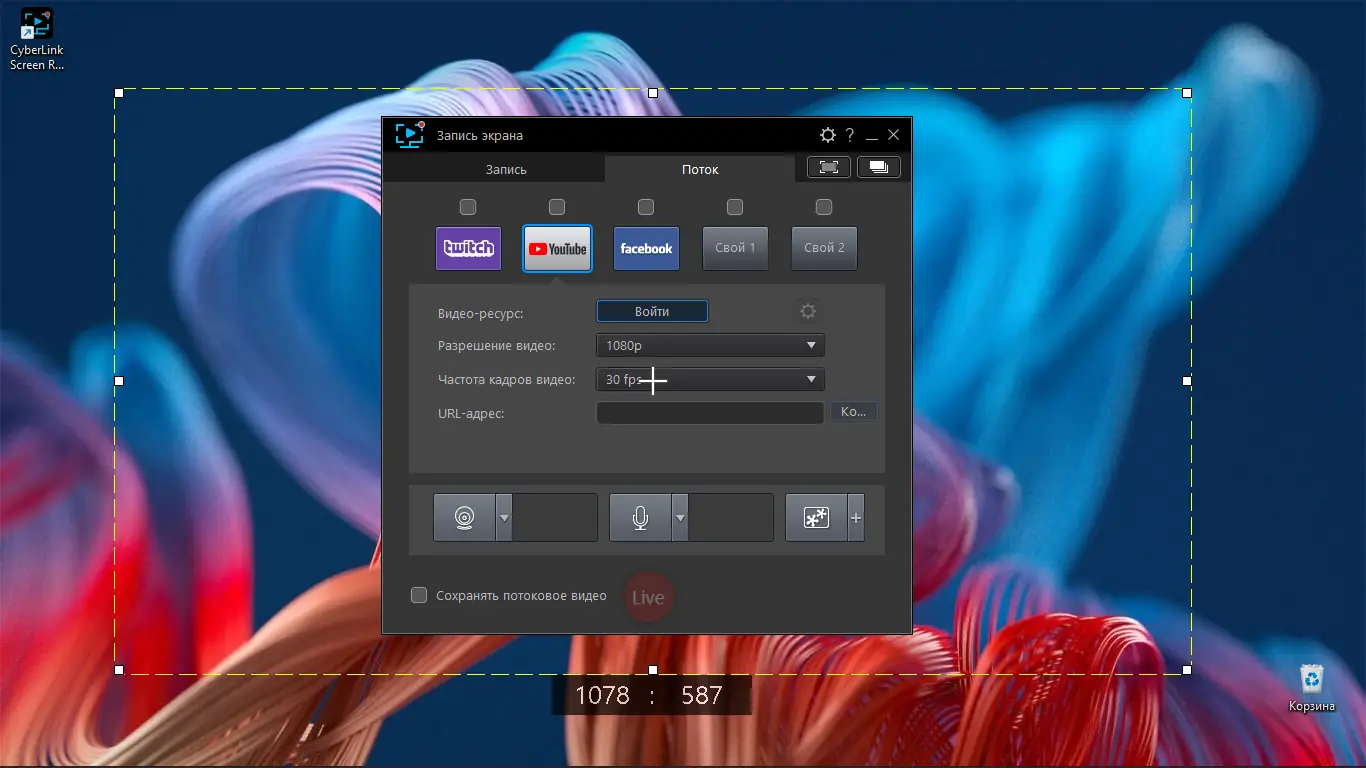Click the top-left selection frame handle
This screenshot has width=1366, height=768.
pyautogui.click(x=119, y=92)
